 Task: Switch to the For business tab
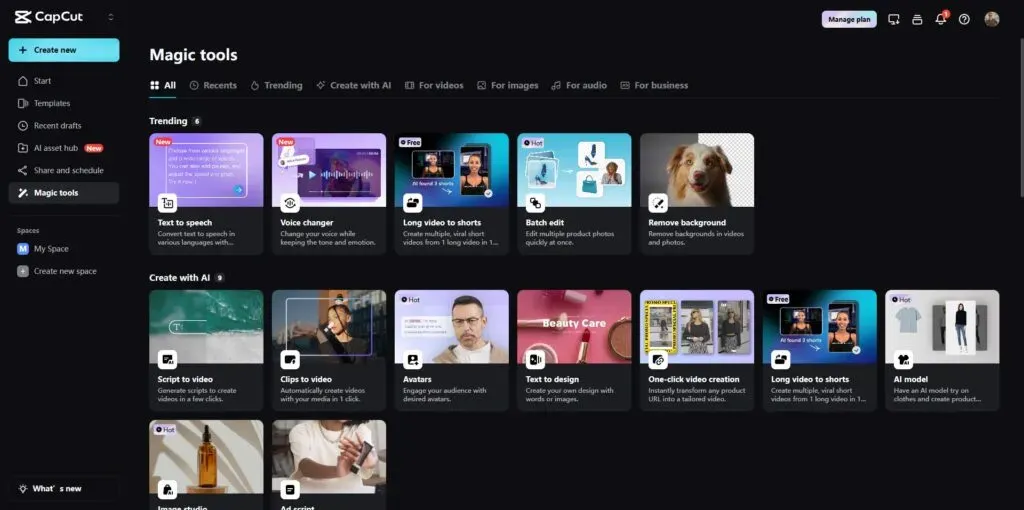(x=654, y=86)
